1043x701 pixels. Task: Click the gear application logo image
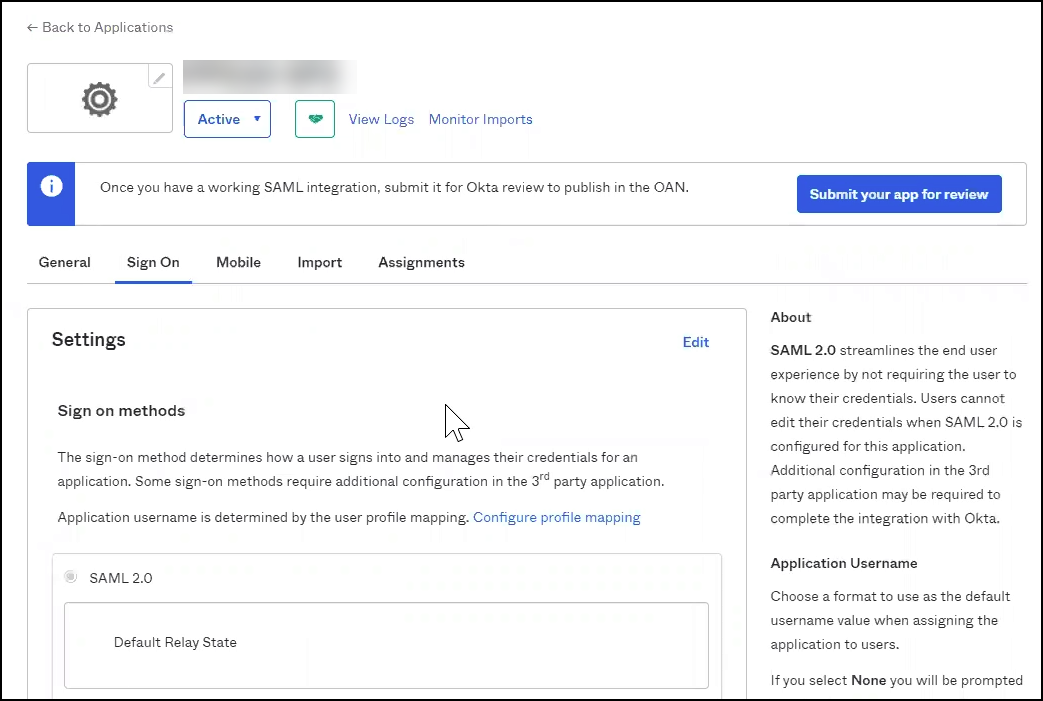pyautogui.click(x=99, y=99)
